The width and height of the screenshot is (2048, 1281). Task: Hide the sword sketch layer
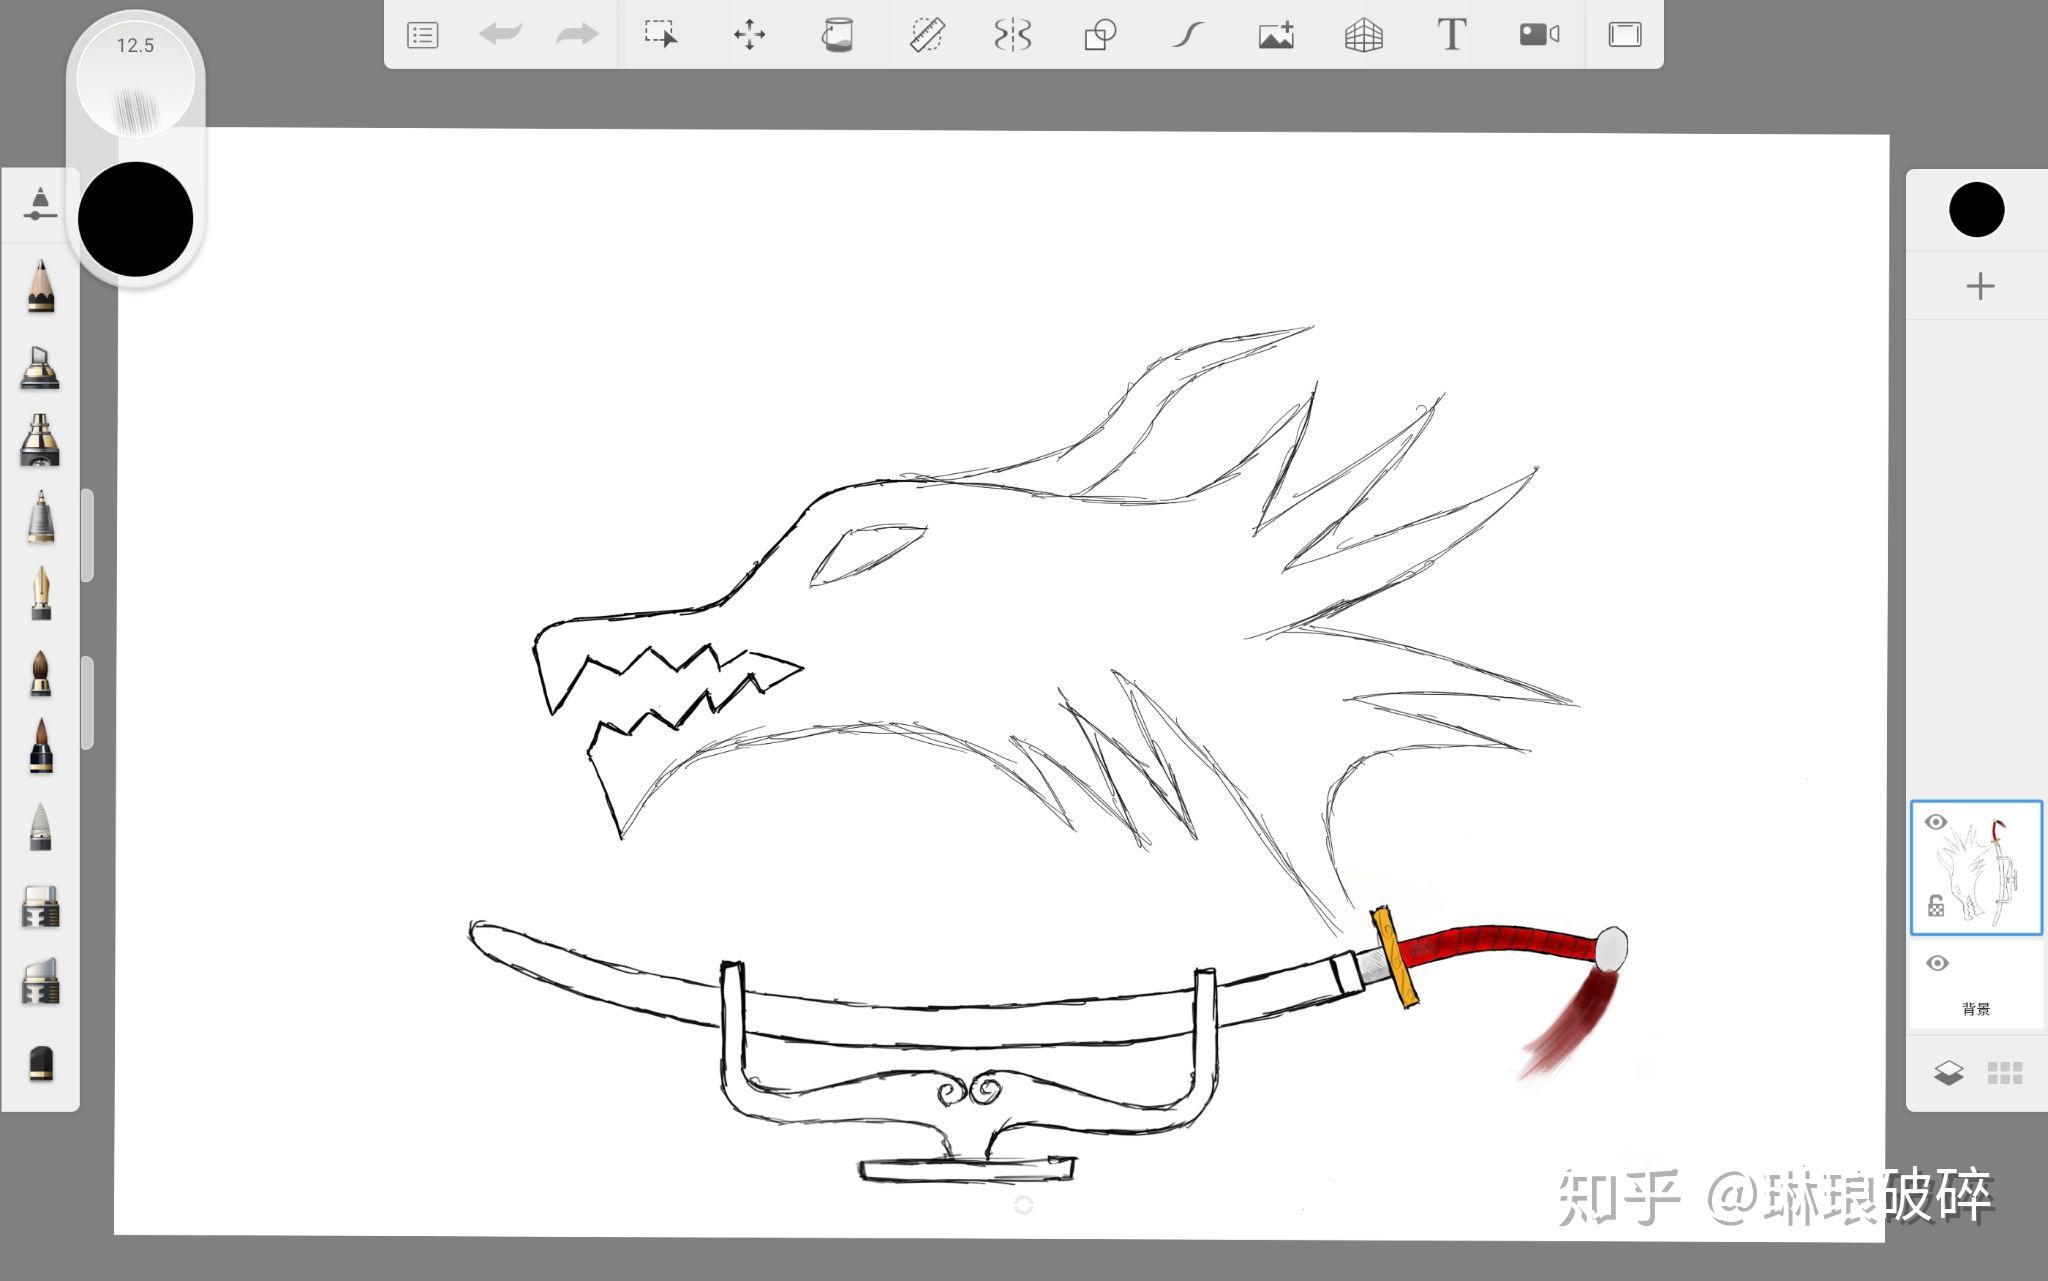click(1936, 822)
